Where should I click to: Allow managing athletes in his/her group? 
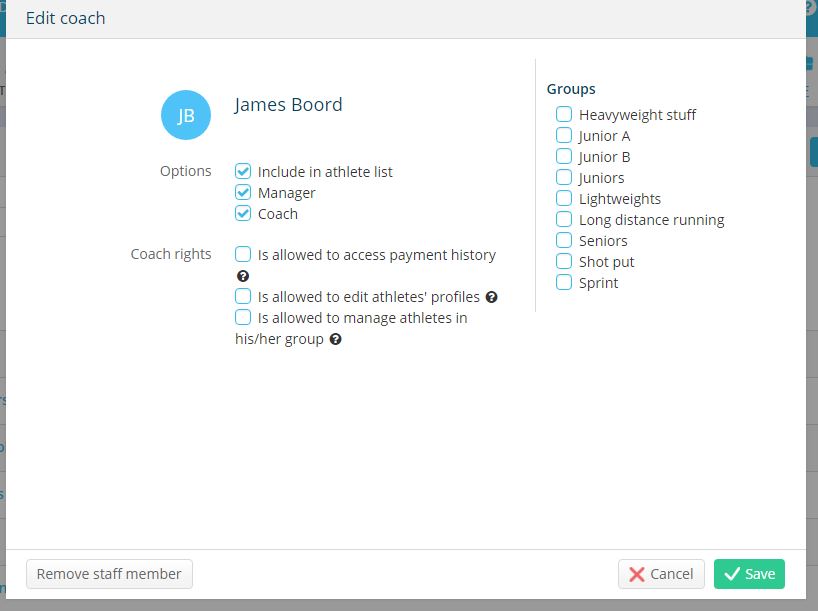[243, 317]
